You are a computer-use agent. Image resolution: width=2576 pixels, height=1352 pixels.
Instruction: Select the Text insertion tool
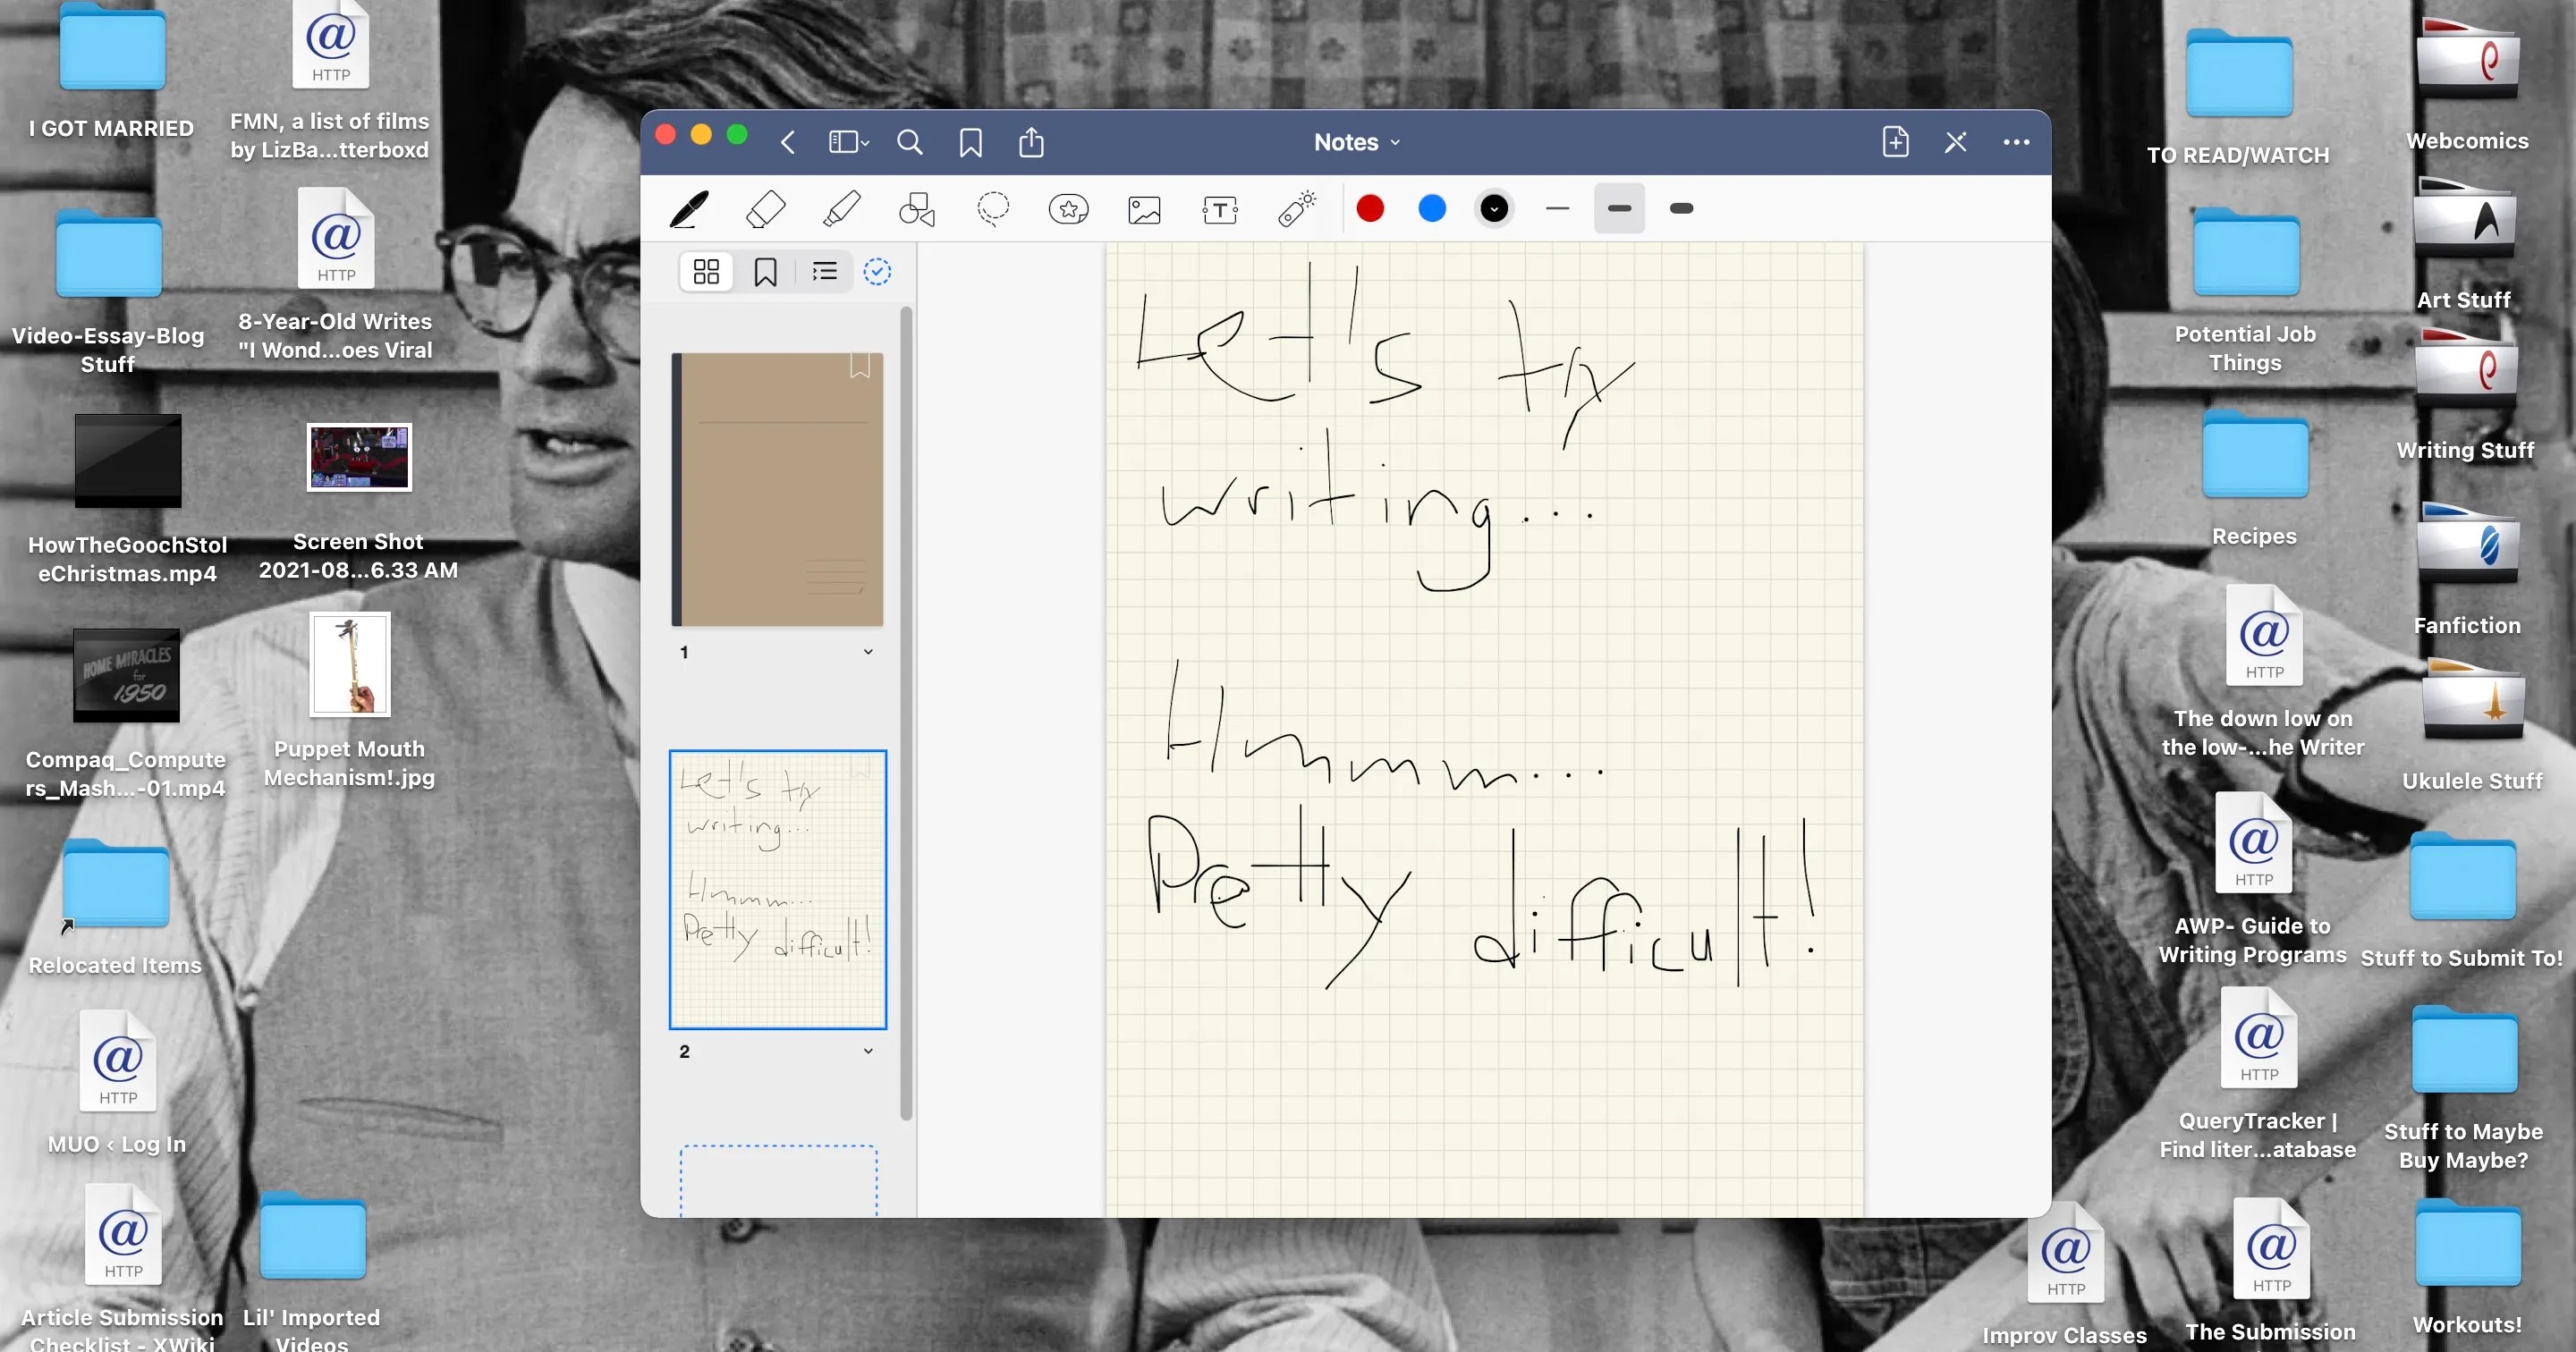click(1221, 209)
